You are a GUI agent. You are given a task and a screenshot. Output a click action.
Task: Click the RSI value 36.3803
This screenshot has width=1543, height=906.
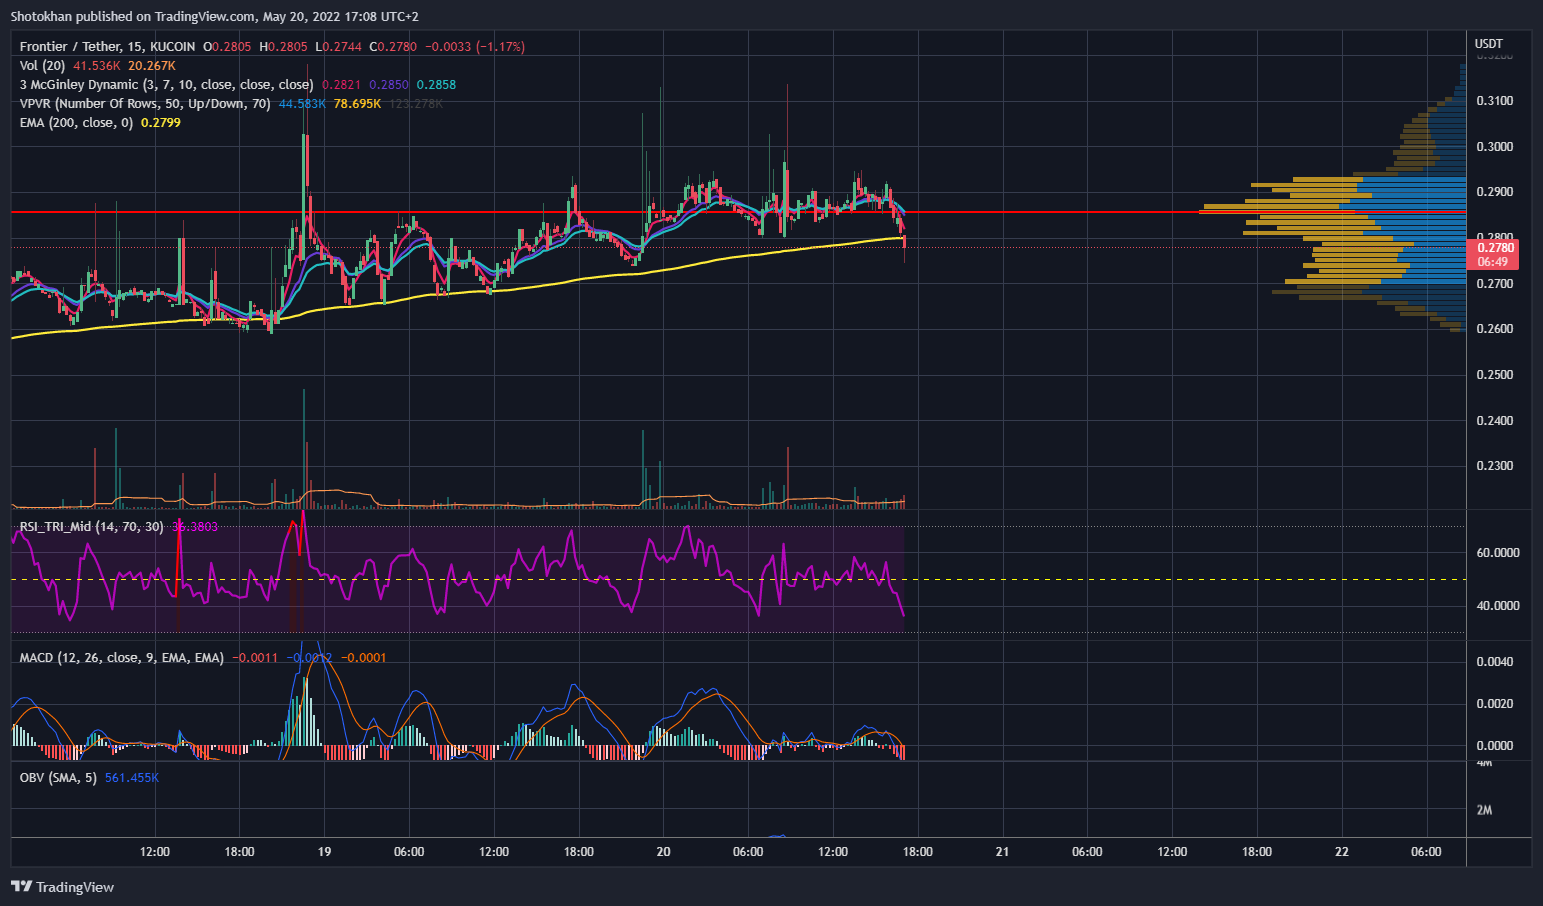point(195,527)
